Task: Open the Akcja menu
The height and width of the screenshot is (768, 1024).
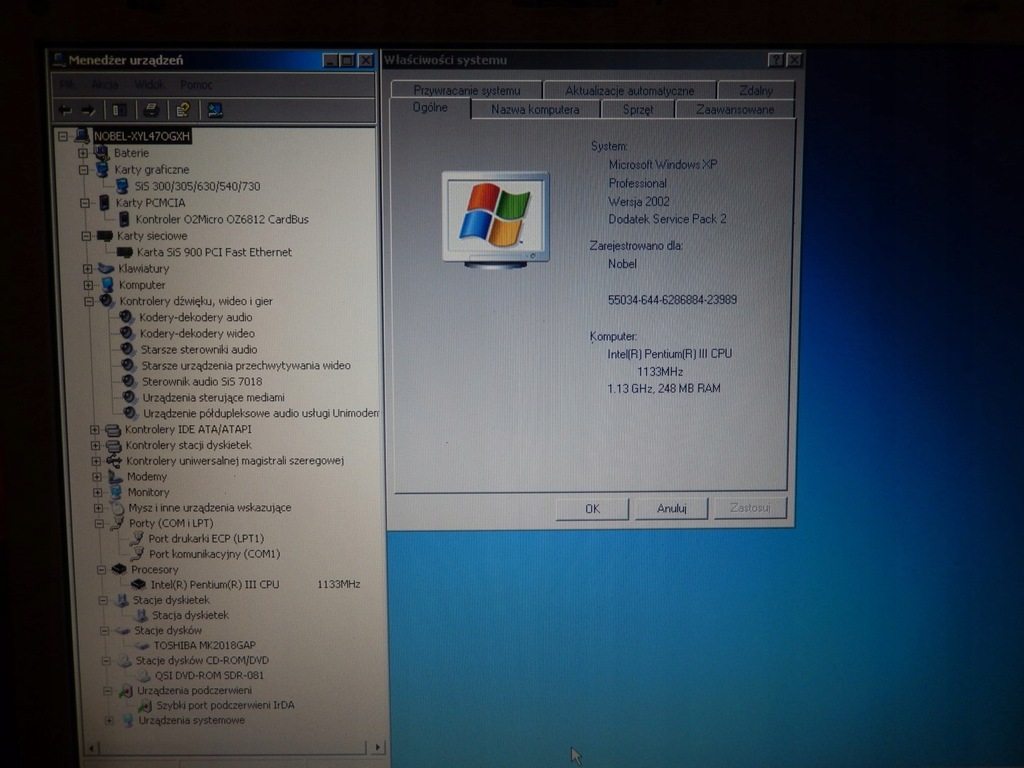Action: pyautogui.click(x=104, y=85)
